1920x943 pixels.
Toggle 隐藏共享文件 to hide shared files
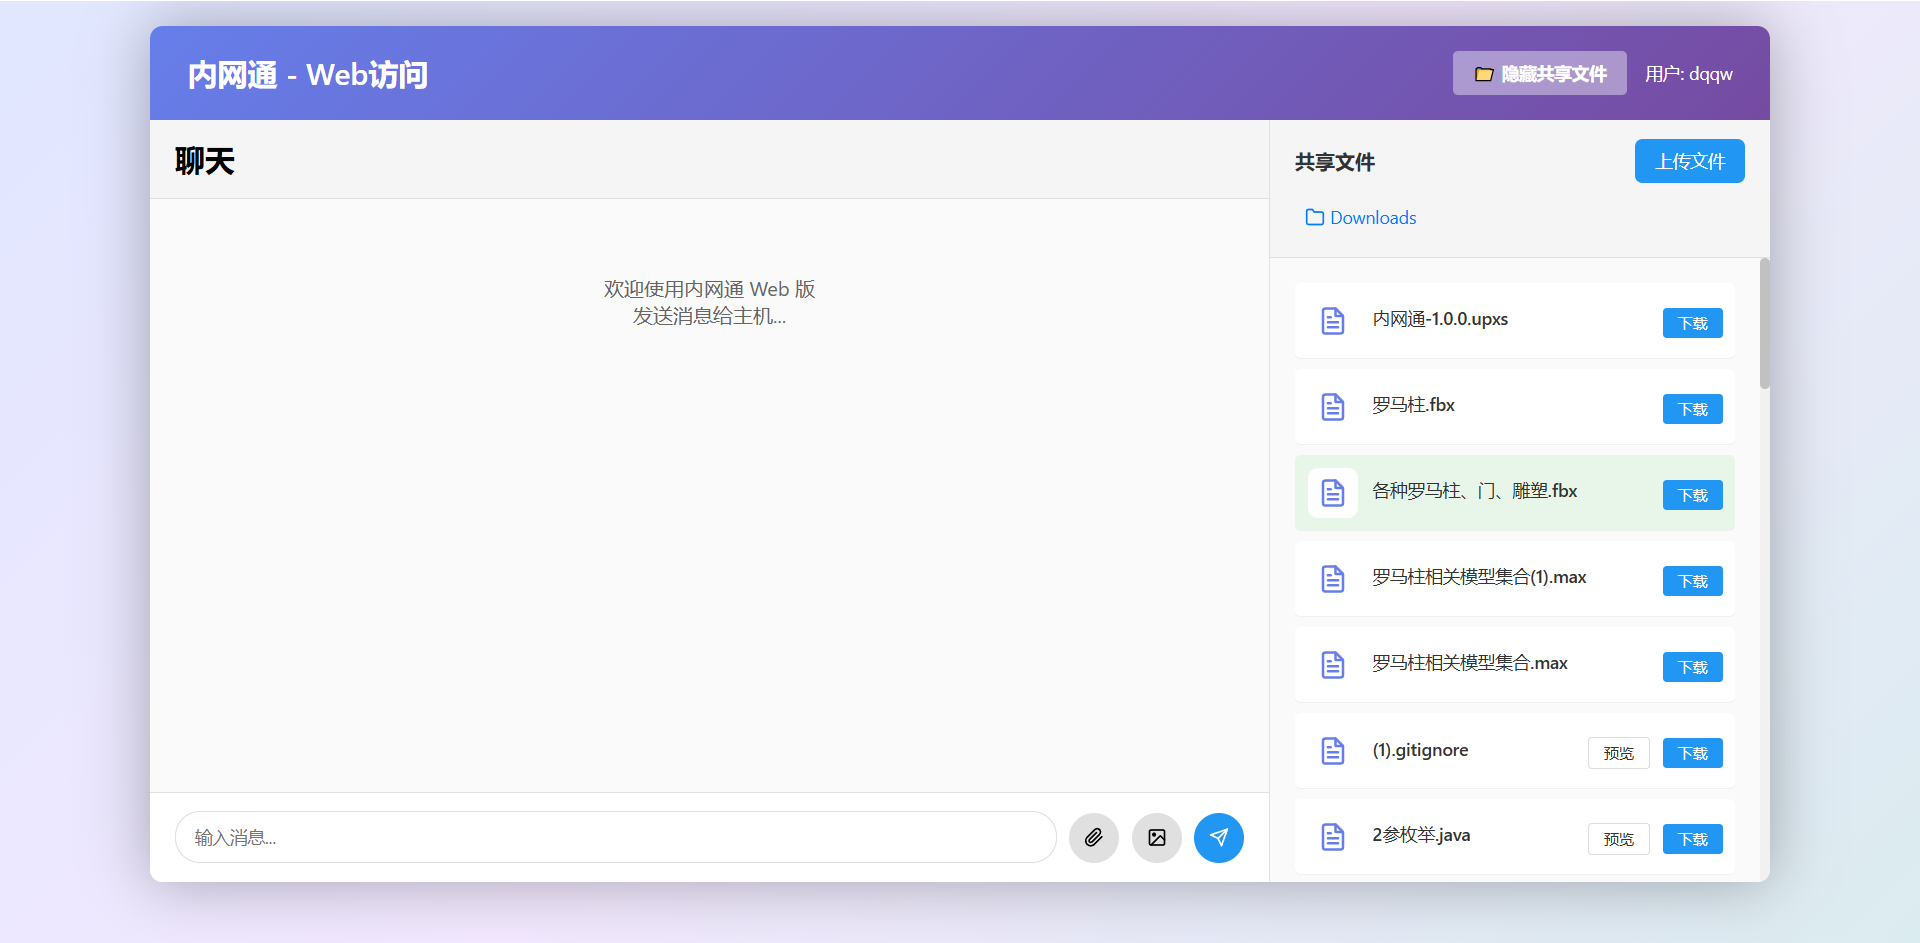(x=1539, y=74)
